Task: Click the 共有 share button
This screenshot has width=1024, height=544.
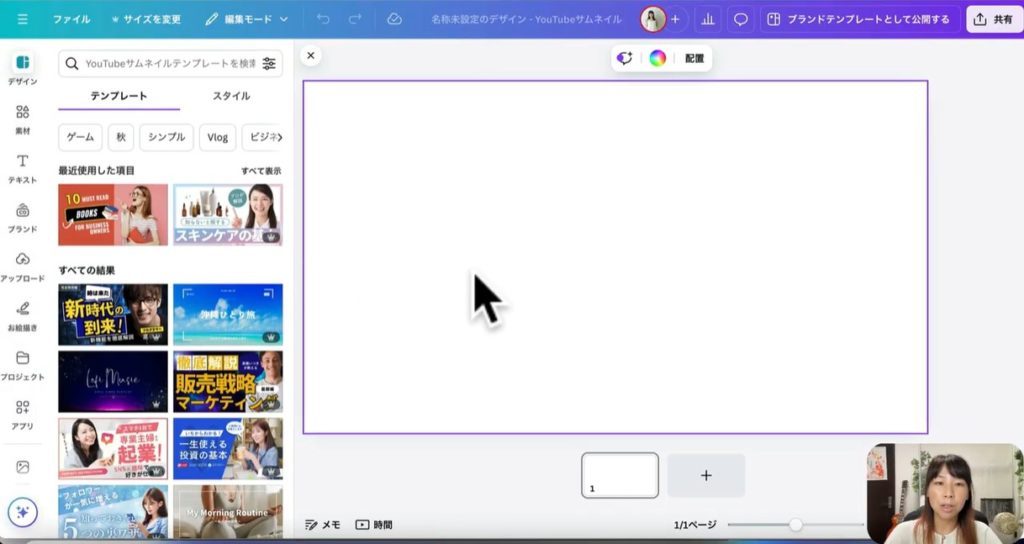Action: (993, 19)
